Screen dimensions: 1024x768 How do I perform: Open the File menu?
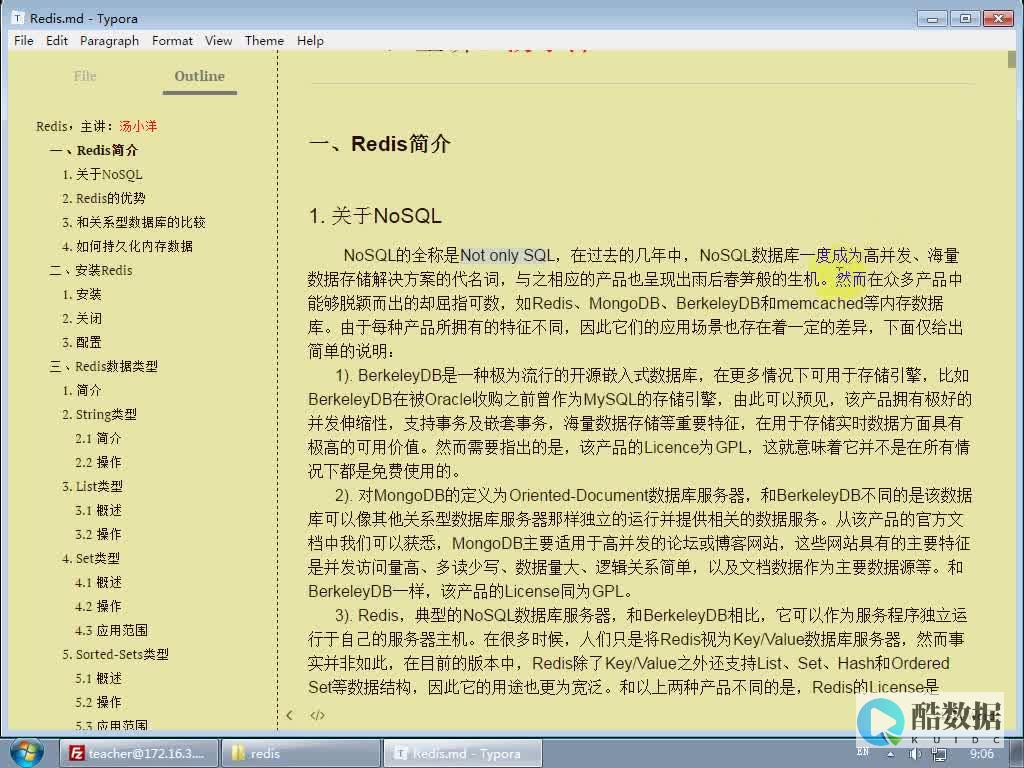tap(24, 40)
